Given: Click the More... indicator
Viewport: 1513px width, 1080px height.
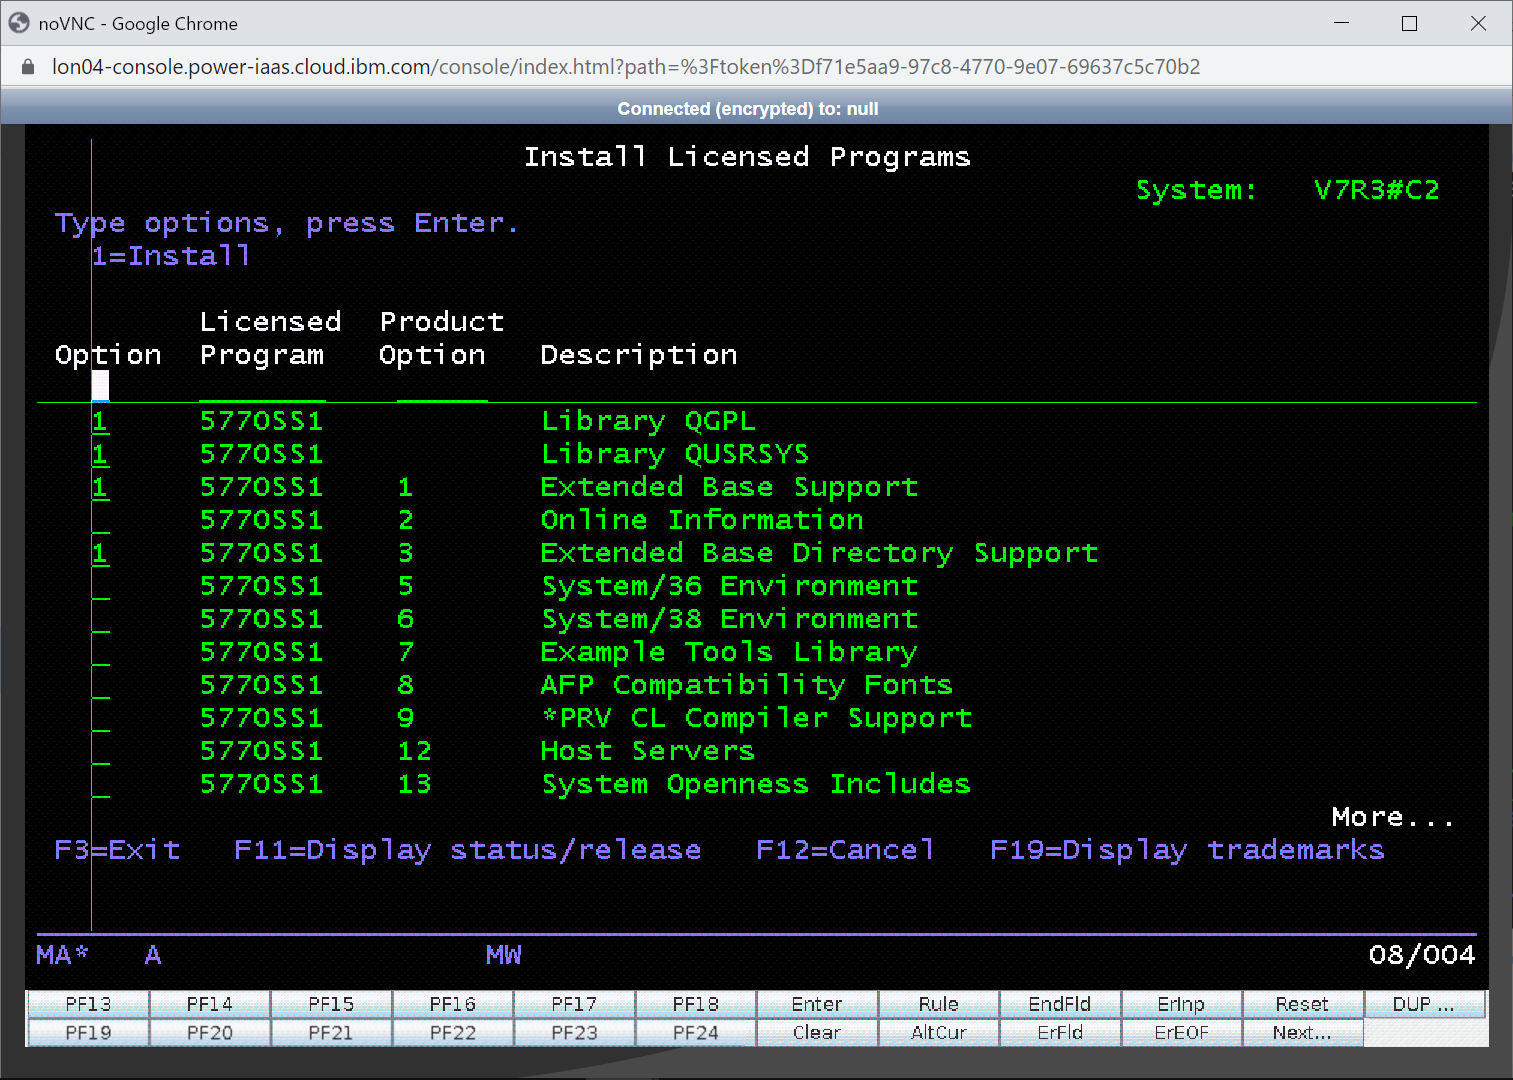Looking at the screenshot, I should pos(1393,817).
